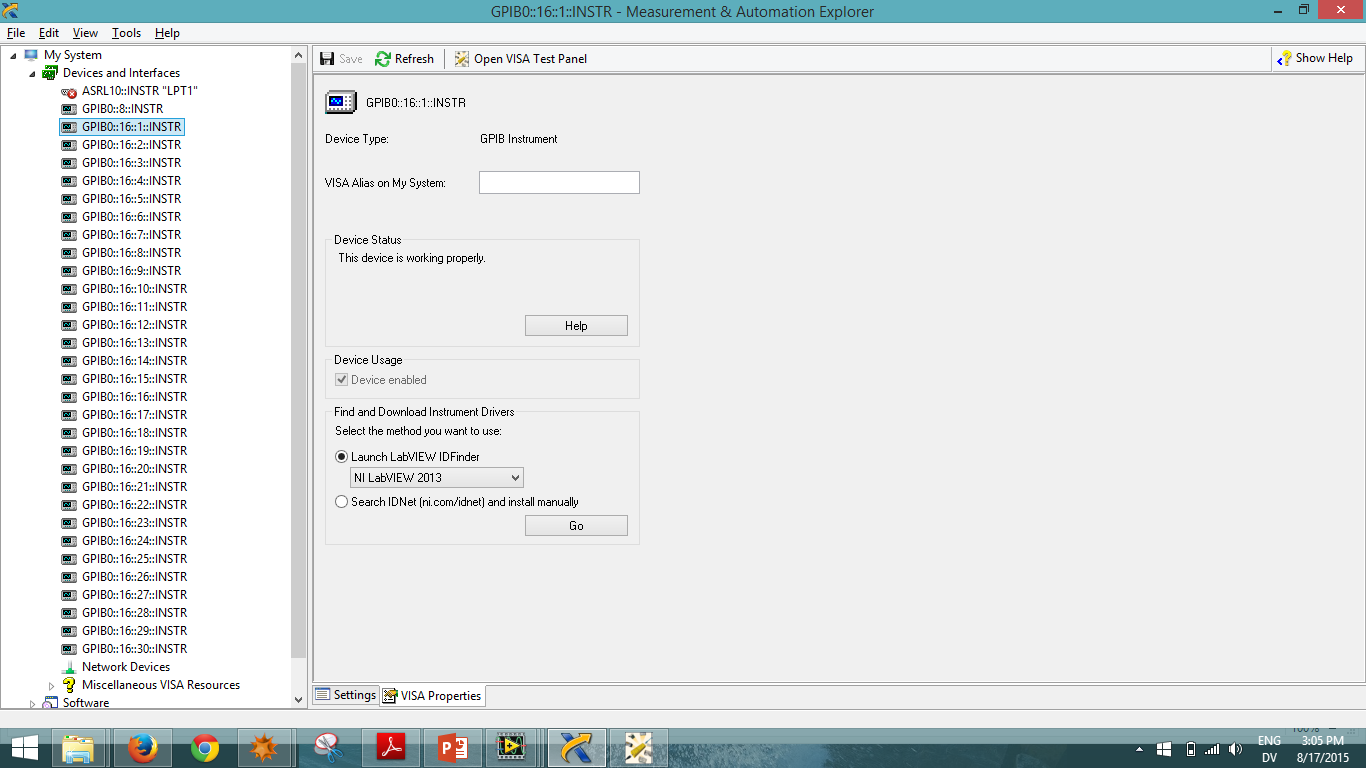Click the tree panel scroll-up arrow
1366x768 pixels.
click(x=298, y=55)
